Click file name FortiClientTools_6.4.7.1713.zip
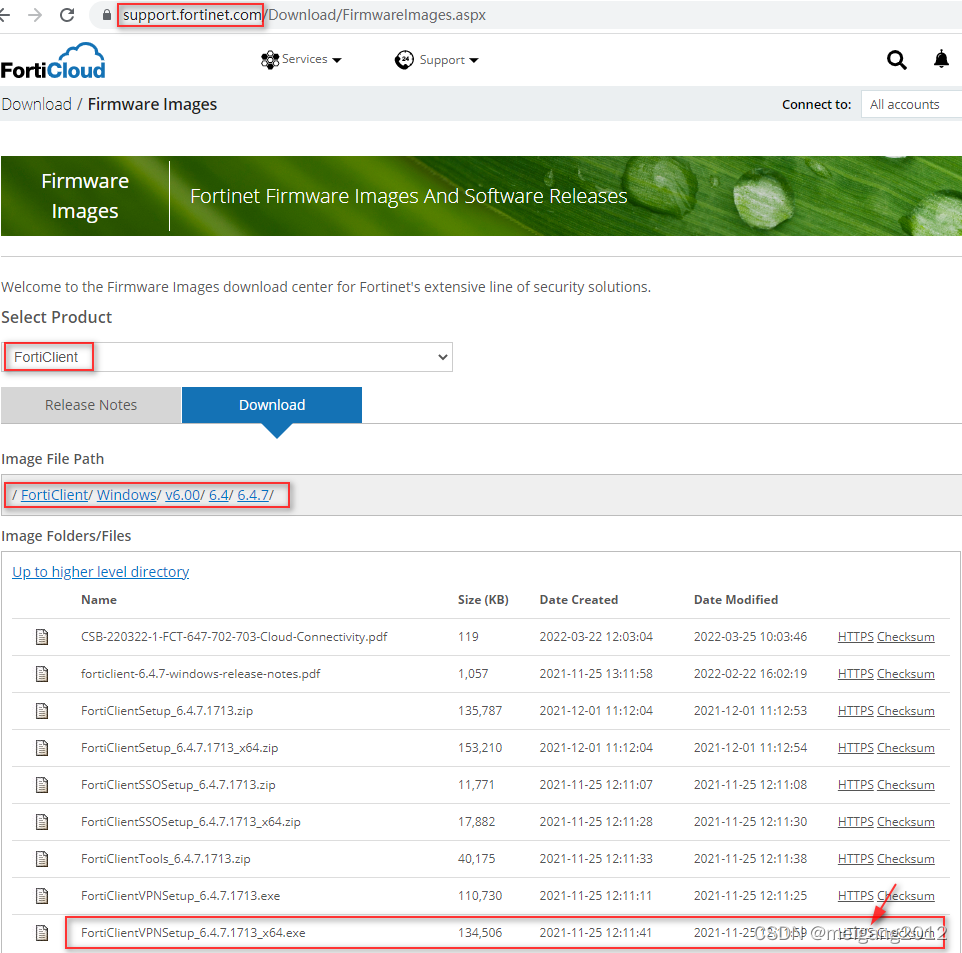The width and height of the screenshot is (962, 953). click(166, 858)
